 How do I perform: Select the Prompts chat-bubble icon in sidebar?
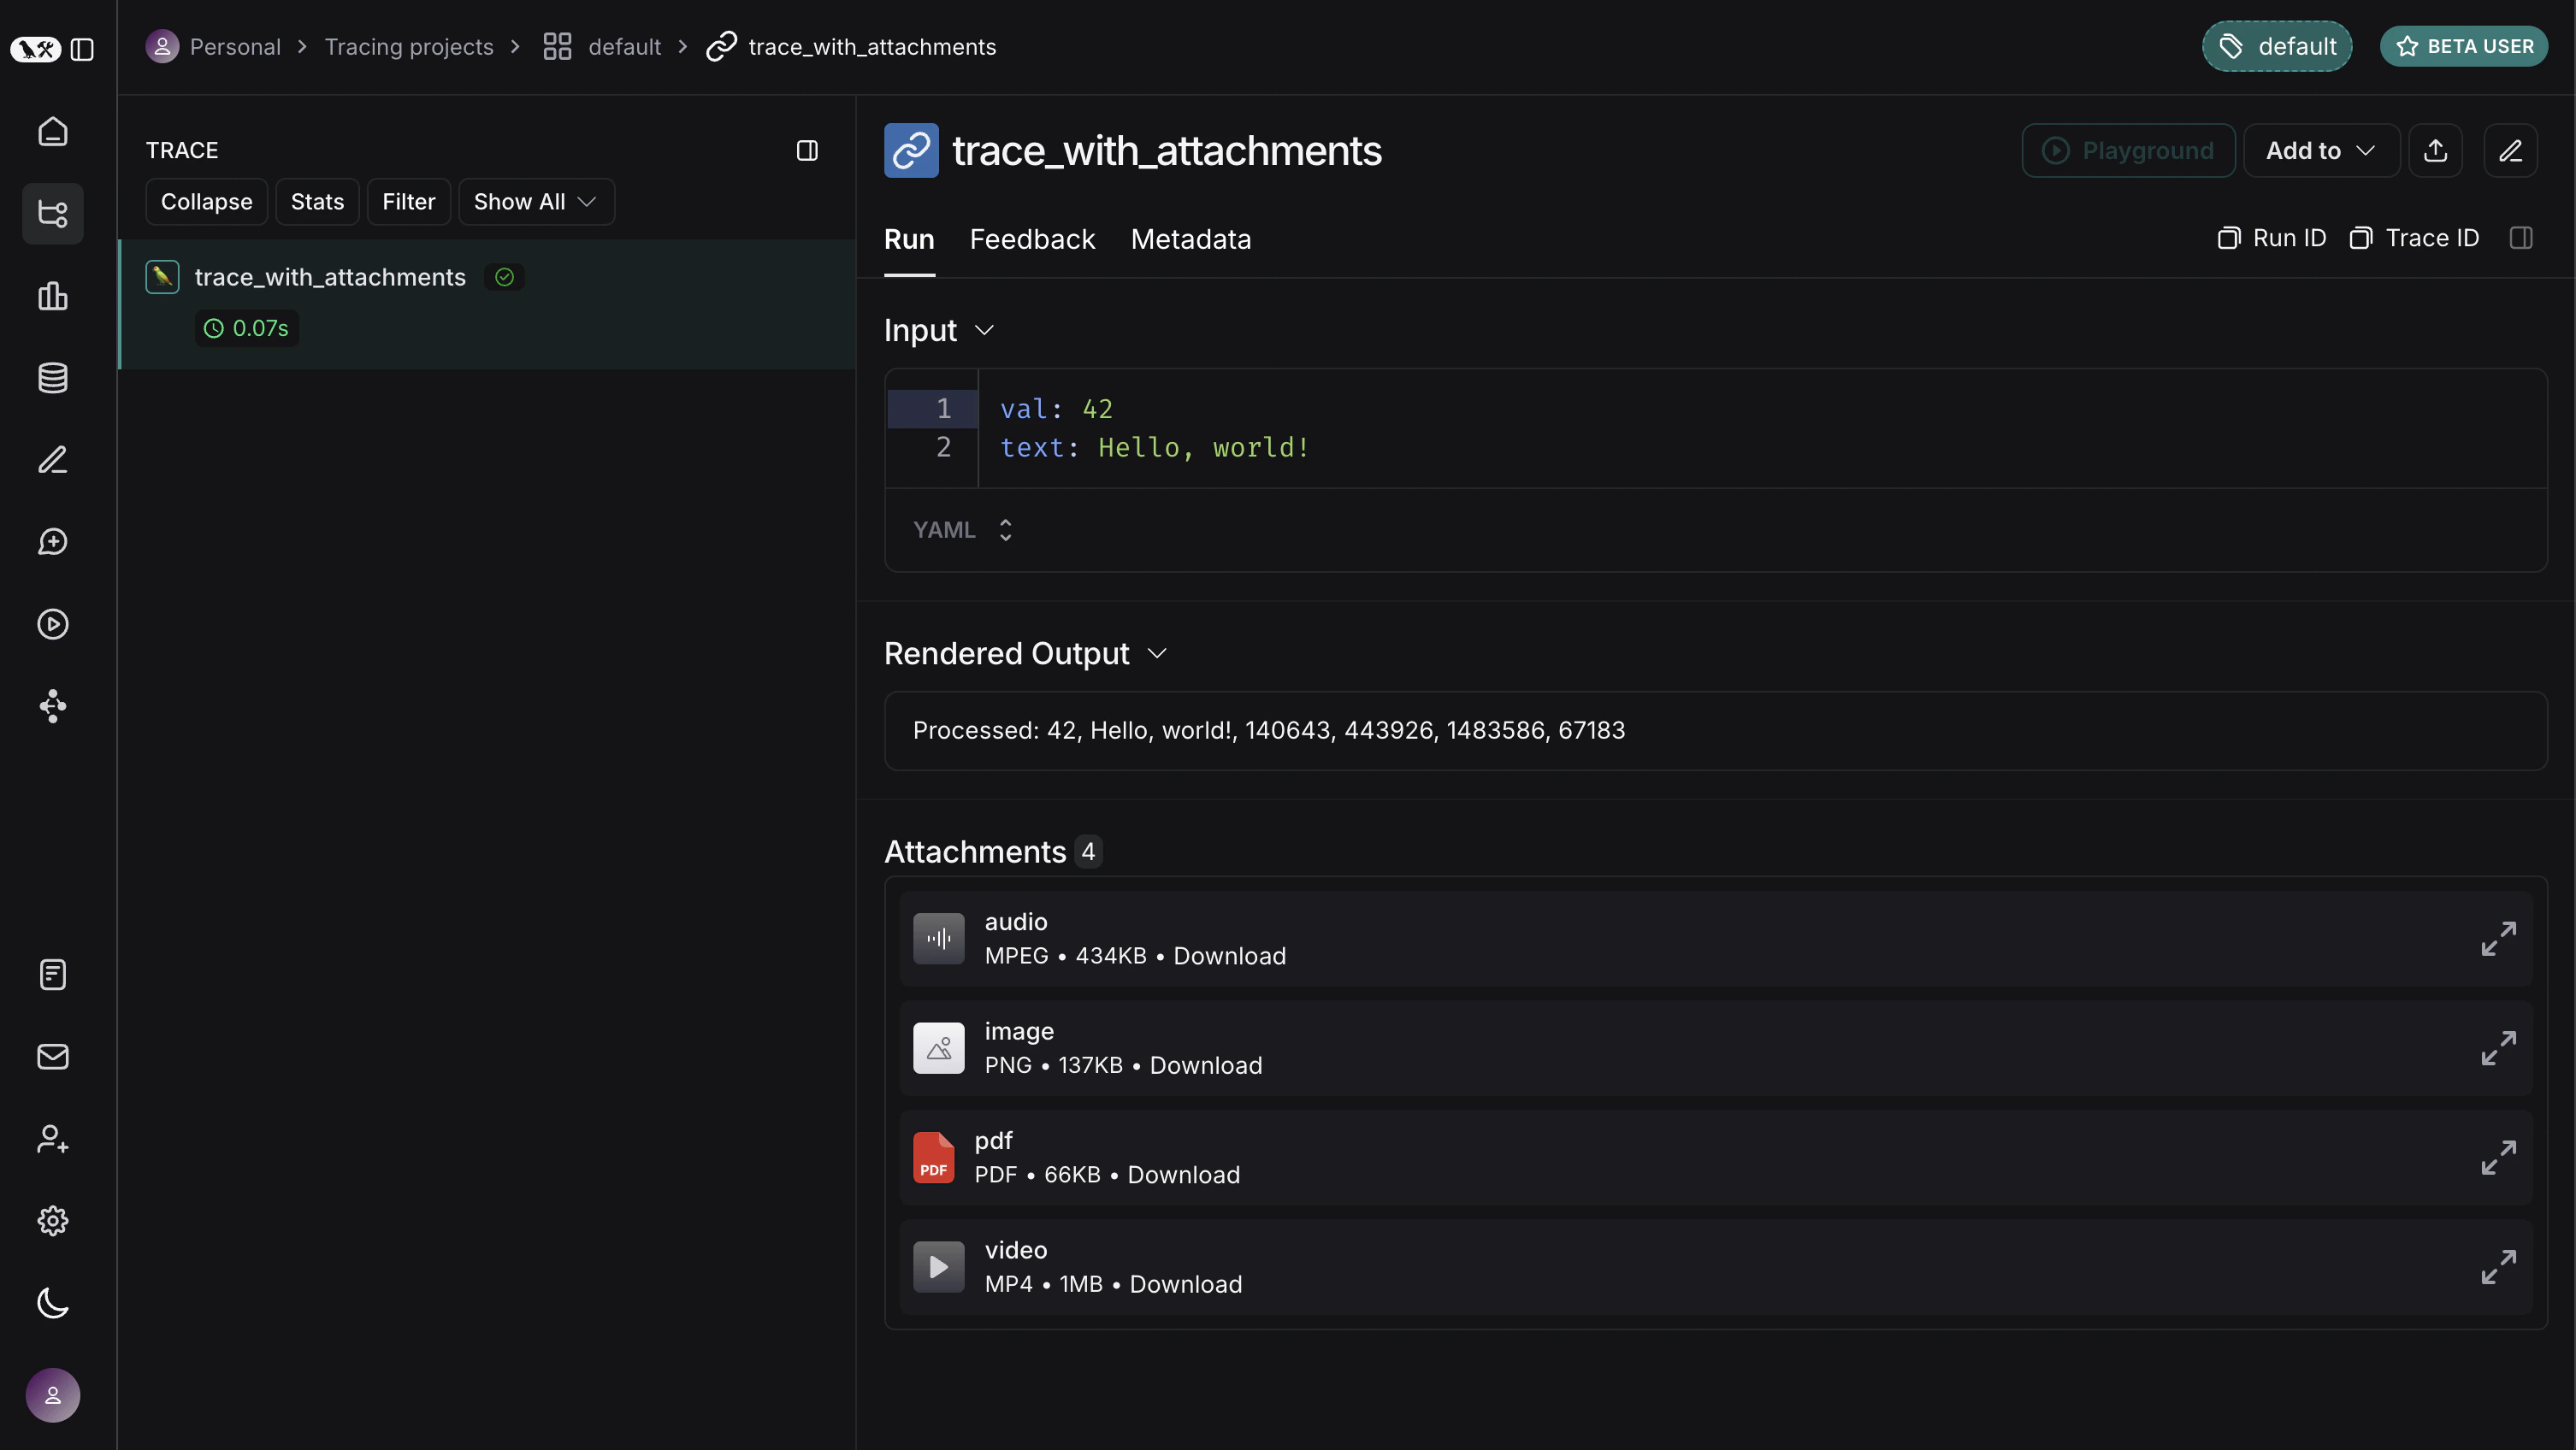(52, 542)
